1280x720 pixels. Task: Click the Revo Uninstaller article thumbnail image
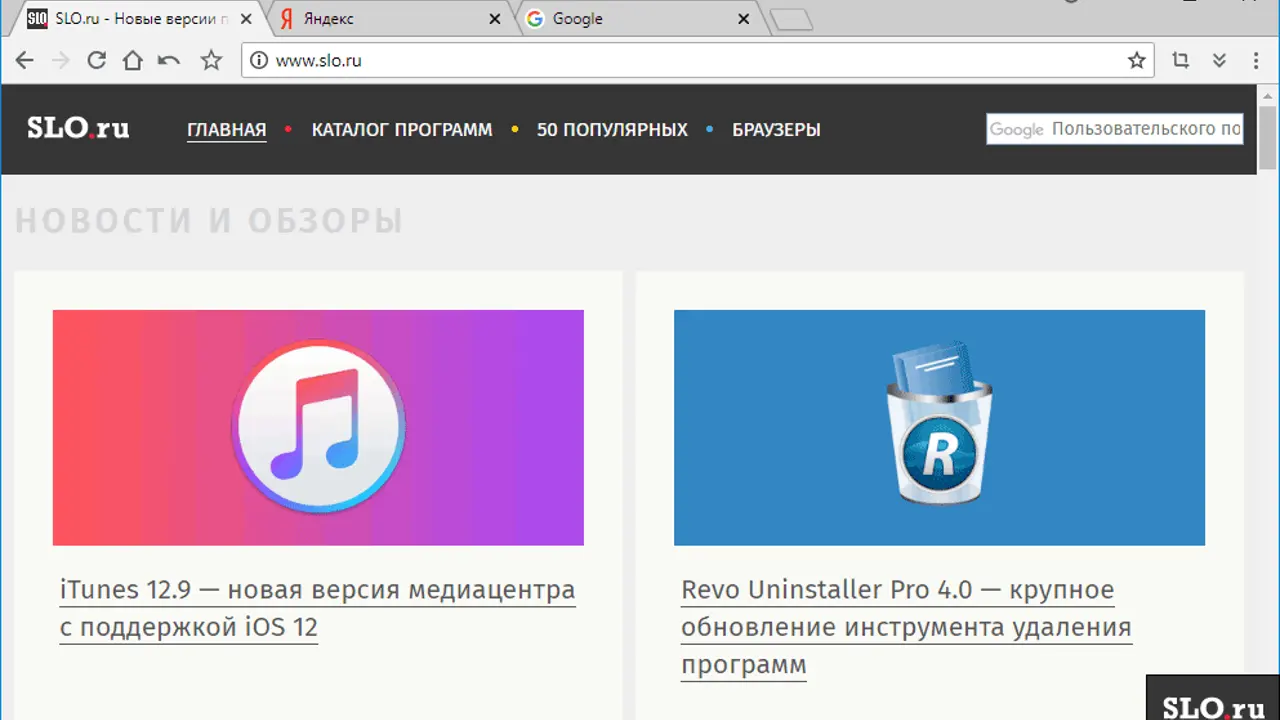point(939,427)
